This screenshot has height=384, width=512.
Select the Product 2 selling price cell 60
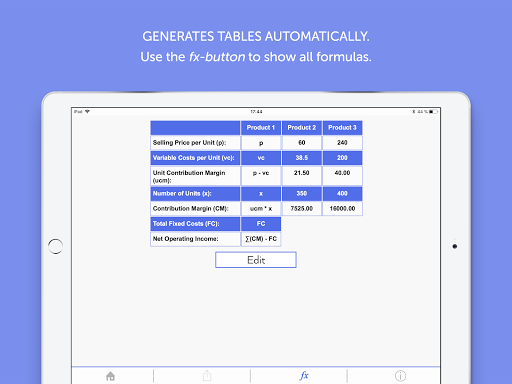click(302, 143)
